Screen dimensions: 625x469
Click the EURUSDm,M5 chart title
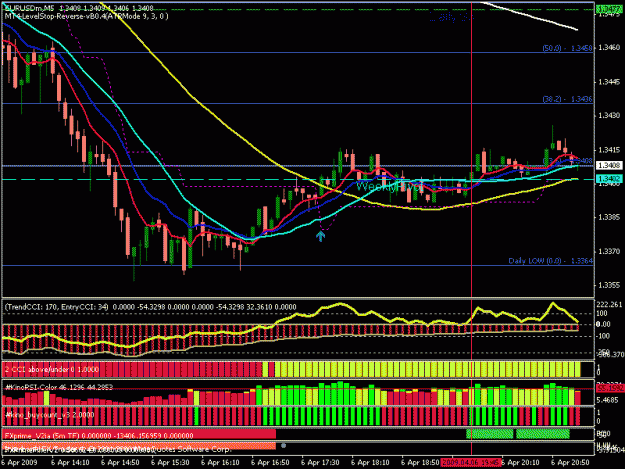tap(30, 8)
